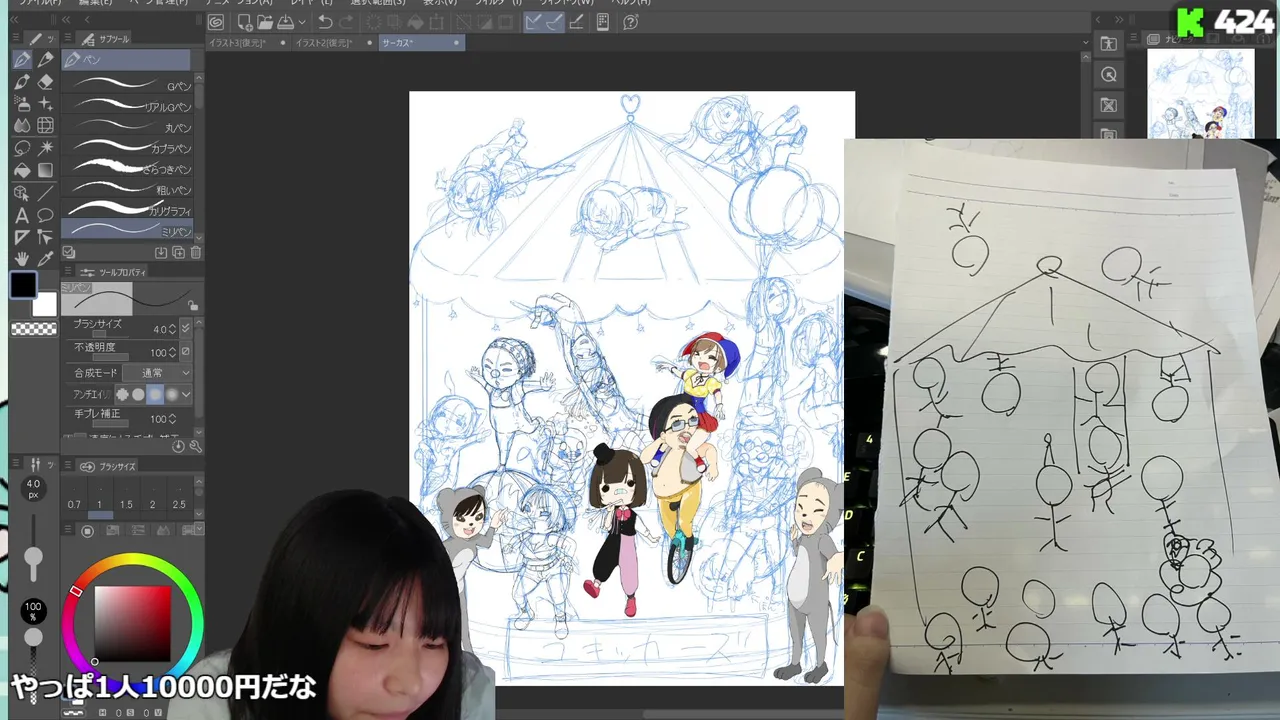
Task: Select the Fill bucket tool
Action: coord(22,170)
